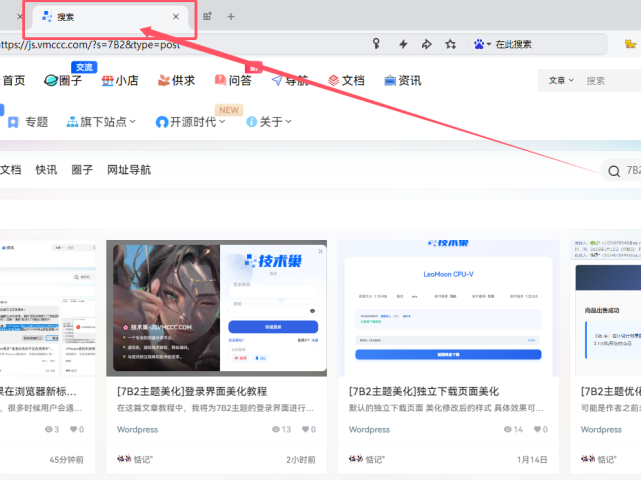Click Wordpress category under 登录界面美化教程
This screenshot has height=480, width=641.
click(x=137, y=429)
